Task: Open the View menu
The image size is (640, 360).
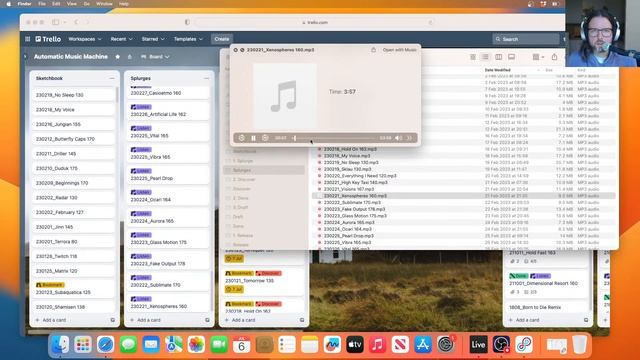Action: pyautogui.click(x=72, y=4)
